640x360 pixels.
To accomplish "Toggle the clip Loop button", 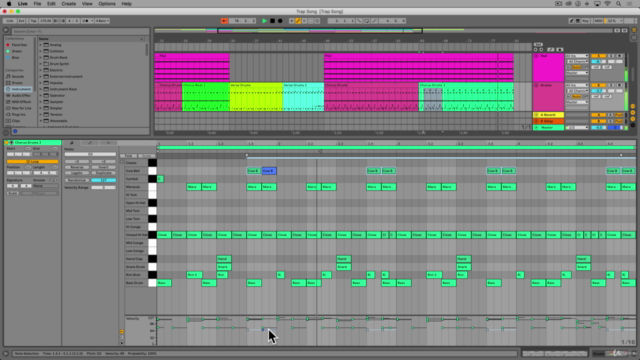I will coord(32,162).
